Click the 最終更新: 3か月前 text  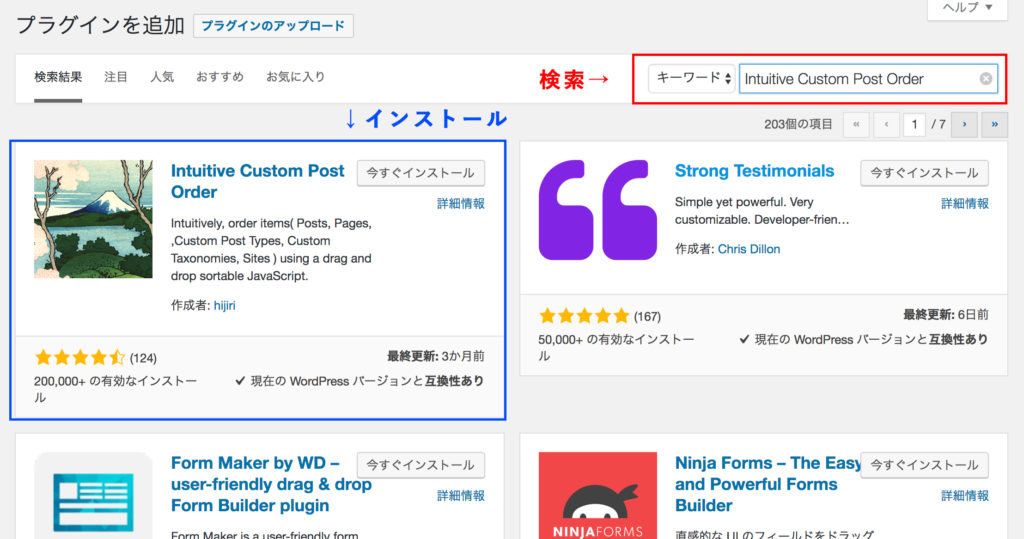click(x=436, y=356)
